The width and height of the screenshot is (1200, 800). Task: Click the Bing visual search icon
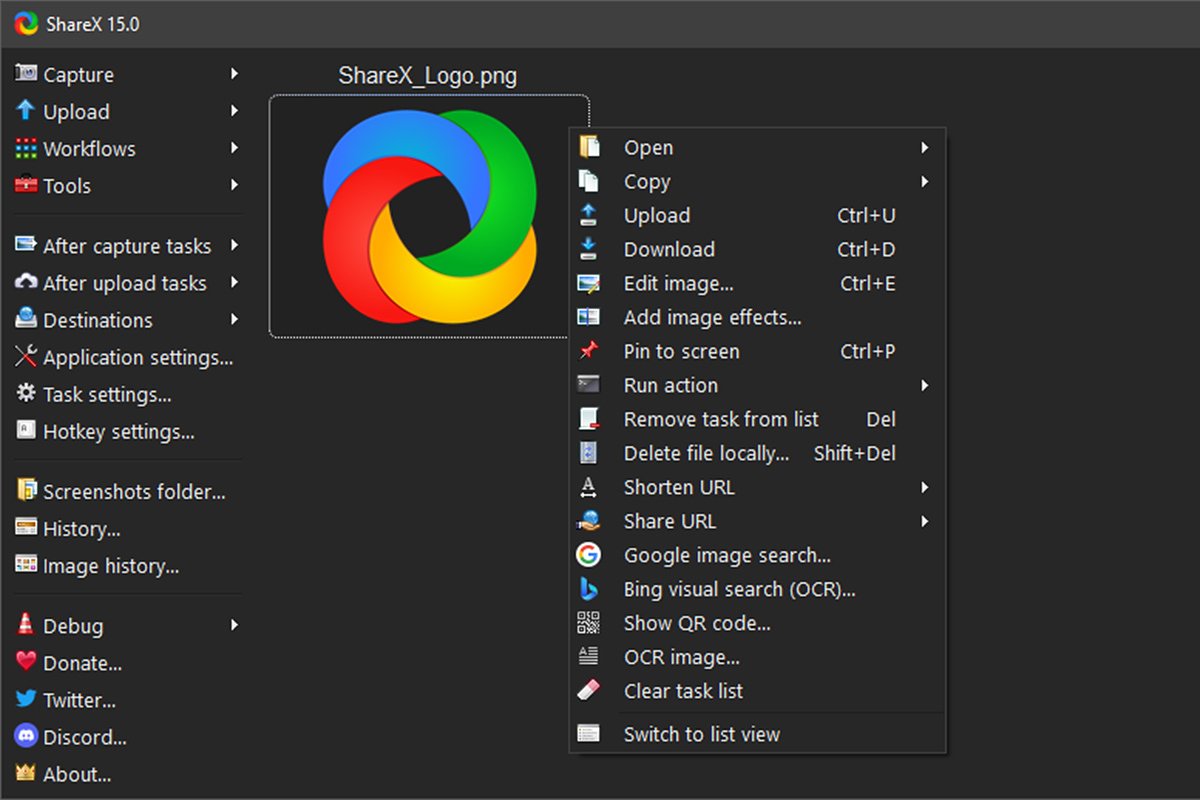[589, 589]
